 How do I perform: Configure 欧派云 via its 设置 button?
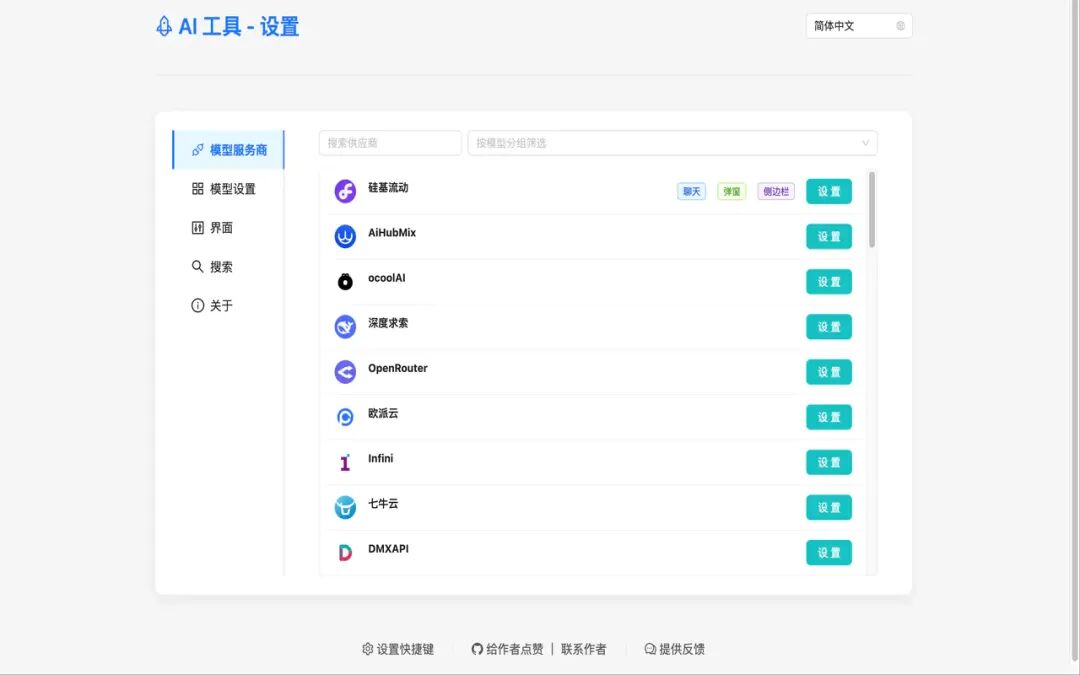click(829, 417)
